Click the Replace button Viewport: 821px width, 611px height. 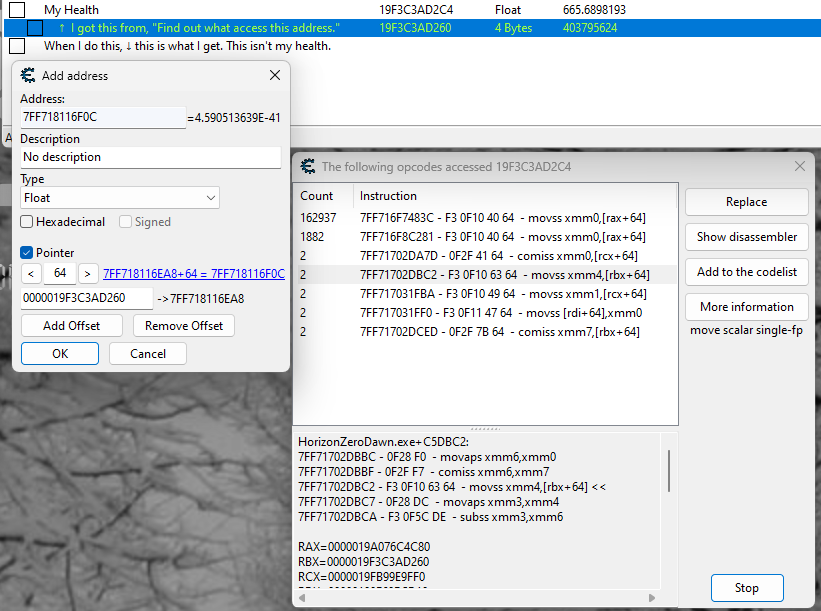[746, 202]
